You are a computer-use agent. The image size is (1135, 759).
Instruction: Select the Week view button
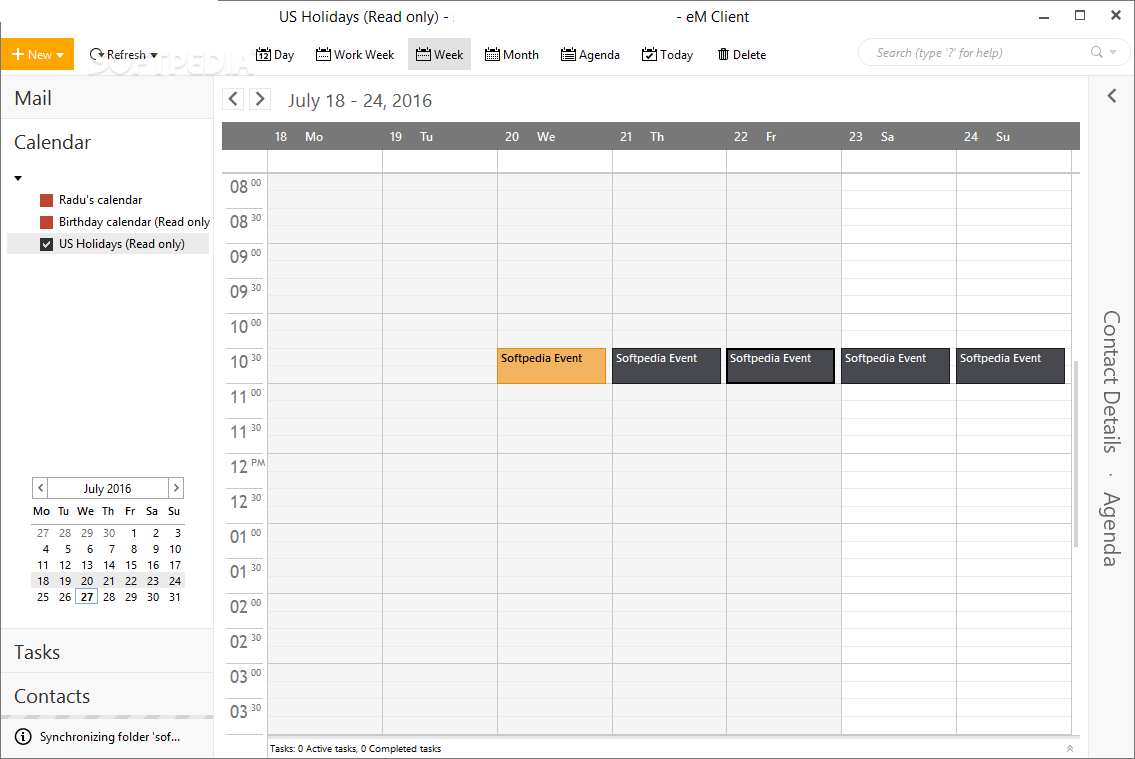click(439, 54)
